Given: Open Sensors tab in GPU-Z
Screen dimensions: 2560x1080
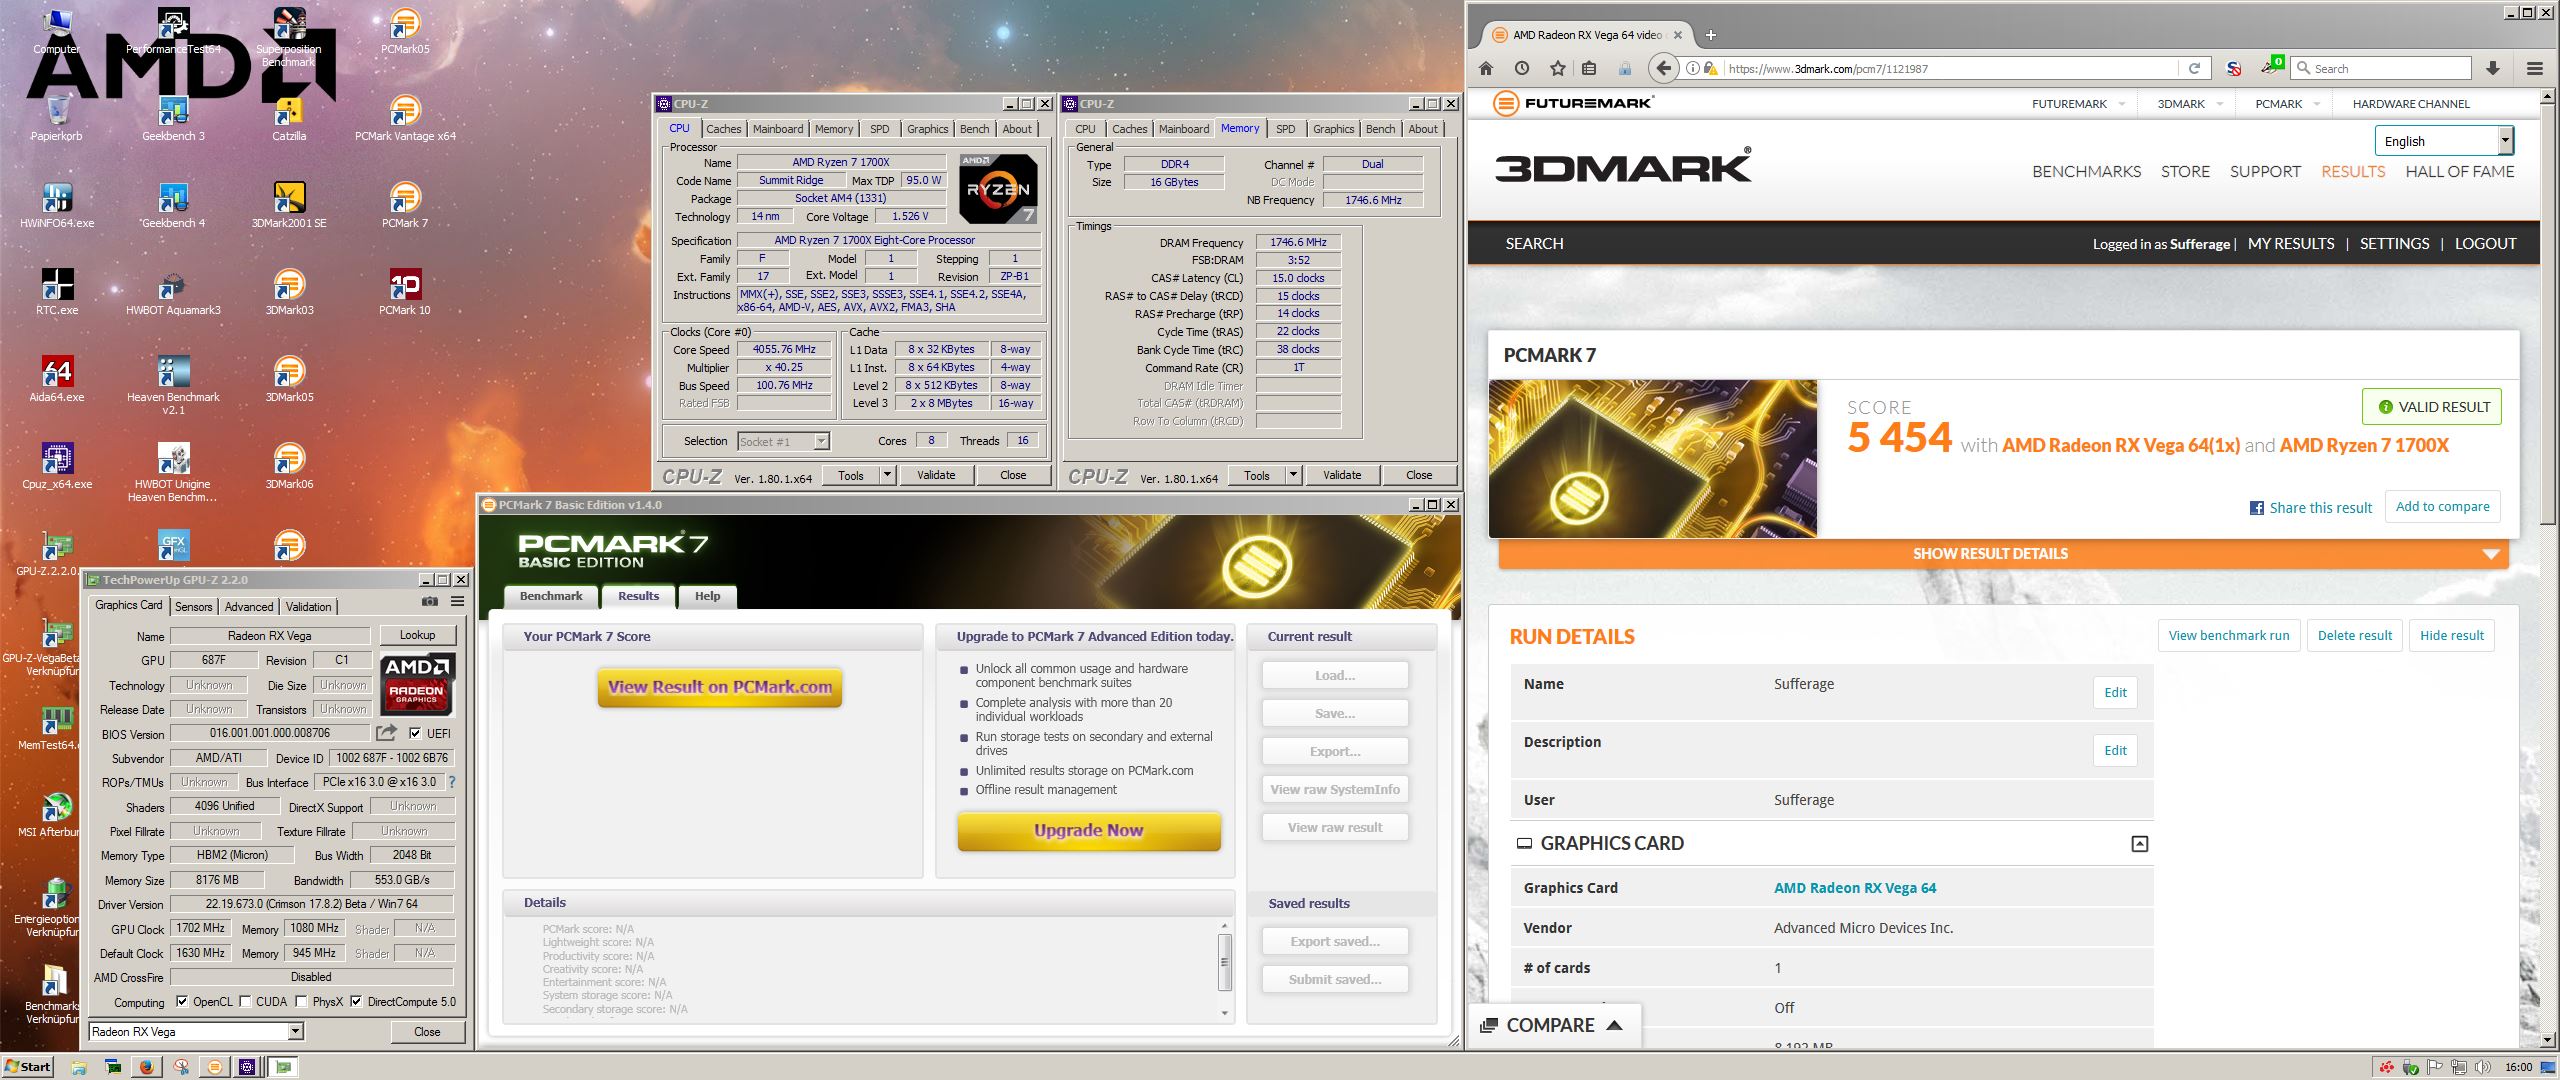Looking at the screenshot, I should click(193, 606).
